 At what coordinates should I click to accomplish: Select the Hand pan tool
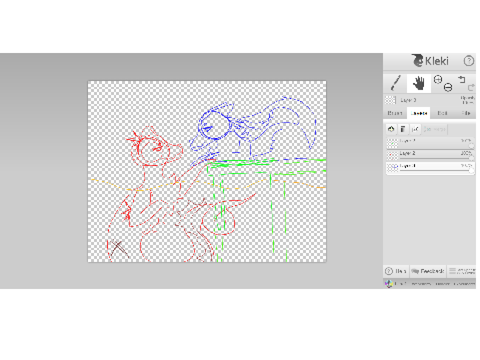(x=419, y=83)
